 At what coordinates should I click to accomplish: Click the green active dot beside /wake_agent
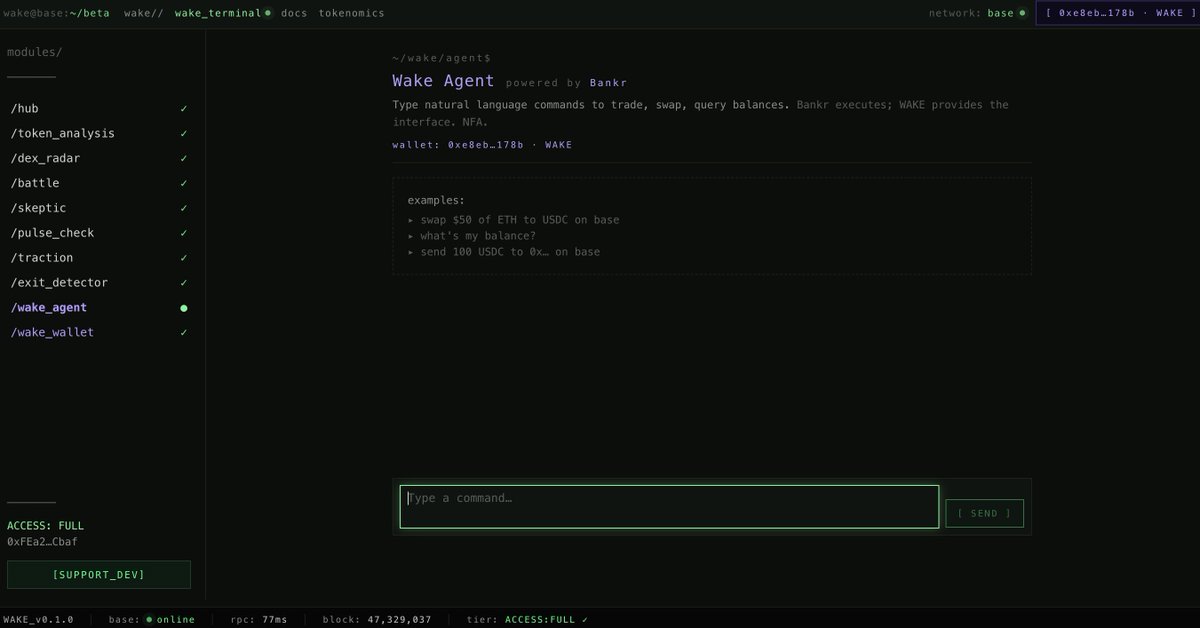(183, 308)
